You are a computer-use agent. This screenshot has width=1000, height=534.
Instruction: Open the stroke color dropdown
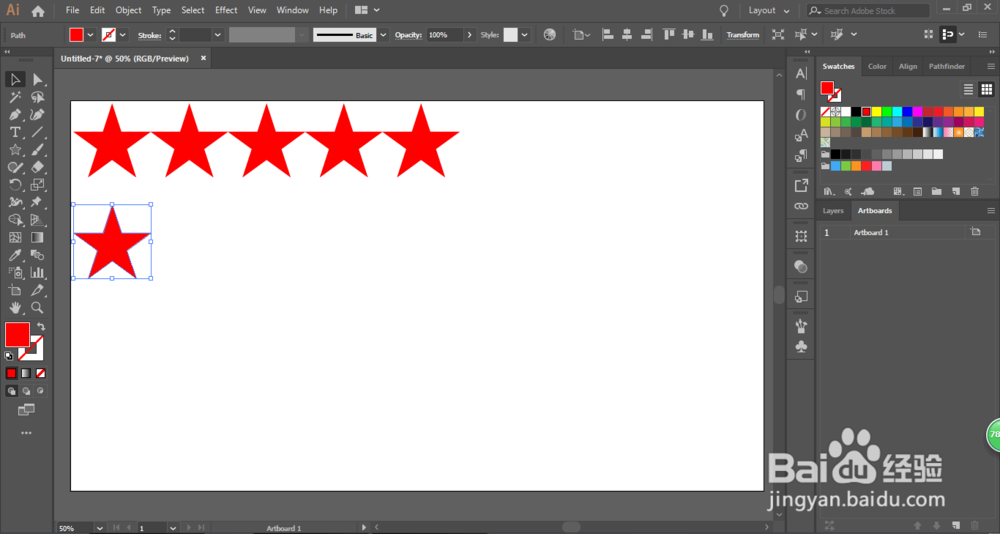click(x=123, y=35)
